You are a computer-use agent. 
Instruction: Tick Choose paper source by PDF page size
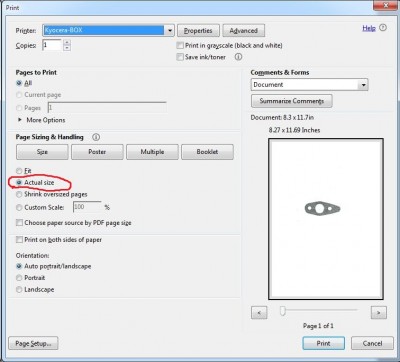point(19,222)
